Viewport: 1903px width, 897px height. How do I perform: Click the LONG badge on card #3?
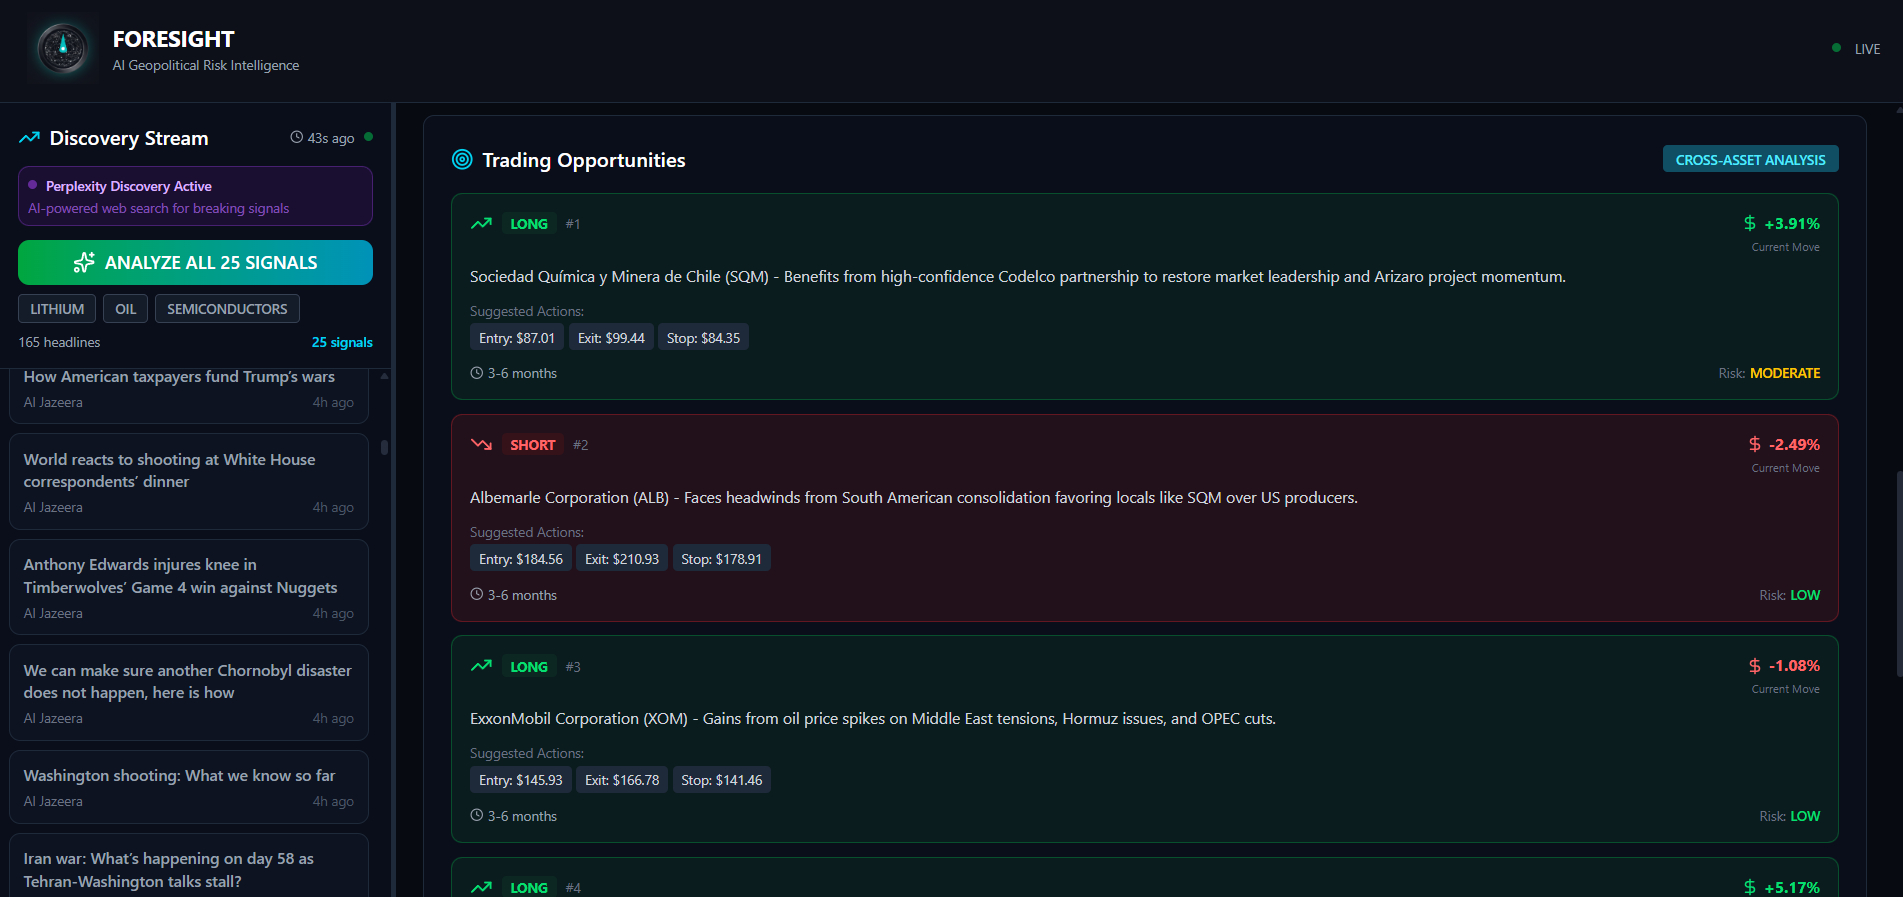tap(529, 666)
